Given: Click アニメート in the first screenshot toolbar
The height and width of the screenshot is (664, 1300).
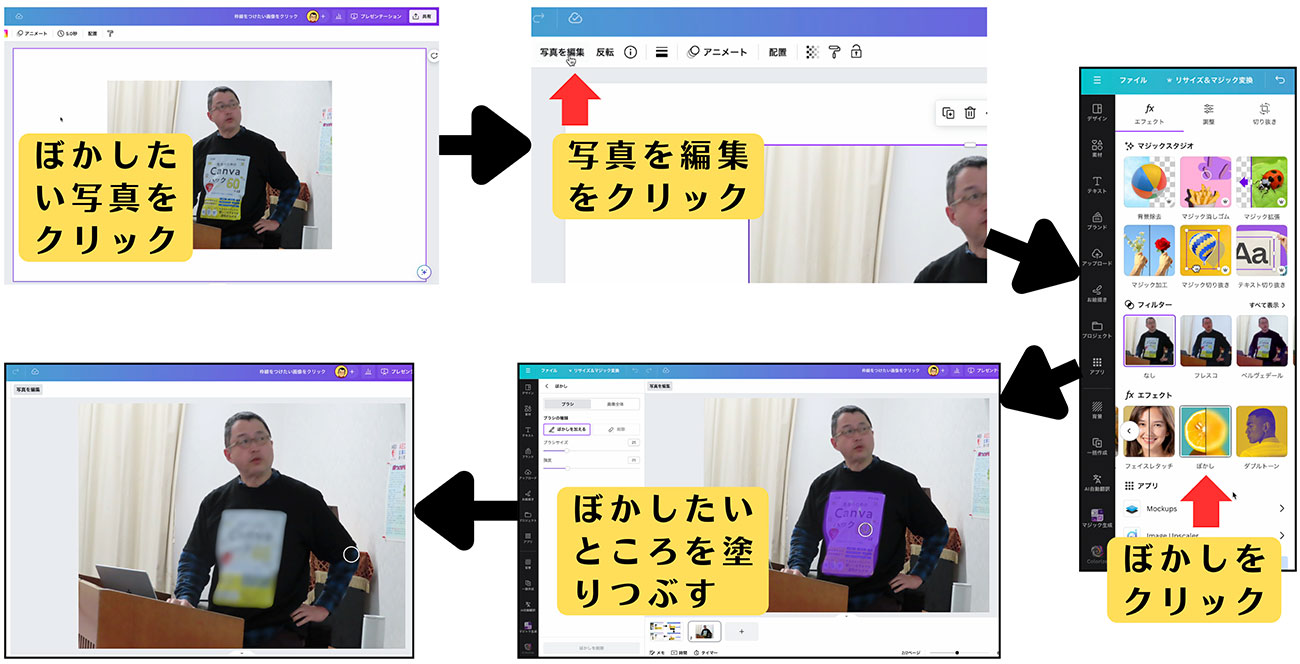Looking at the screenshot, I should (31, 33).
